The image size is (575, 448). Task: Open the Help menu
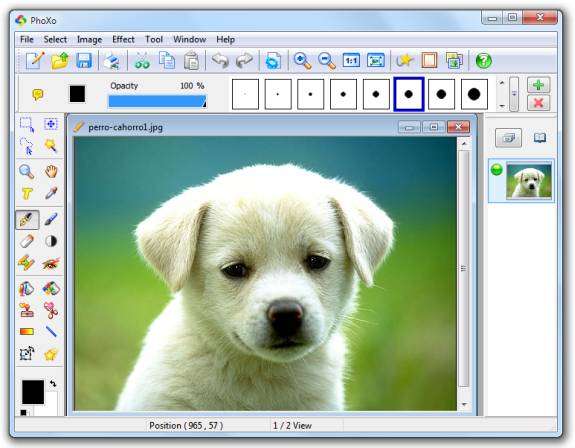(226, 39)
